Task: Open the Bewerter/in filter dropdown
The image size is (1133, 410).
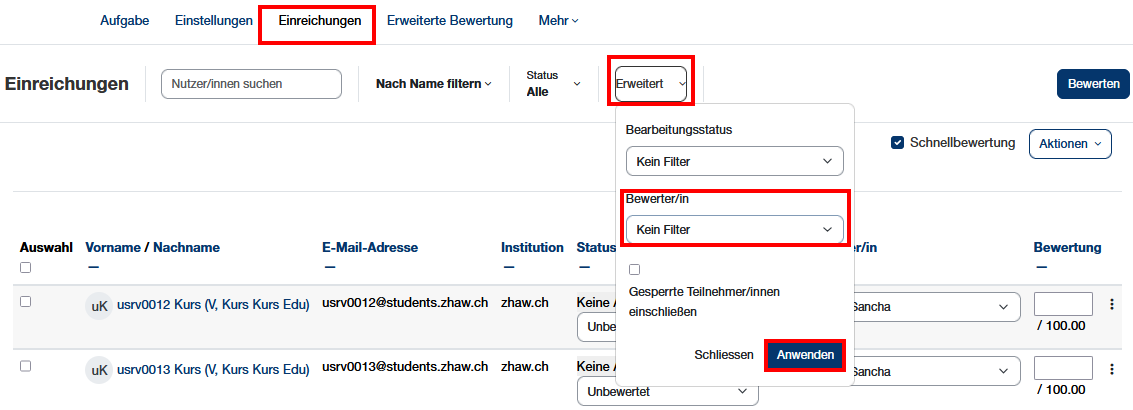Action: click(x=734, y=230)
